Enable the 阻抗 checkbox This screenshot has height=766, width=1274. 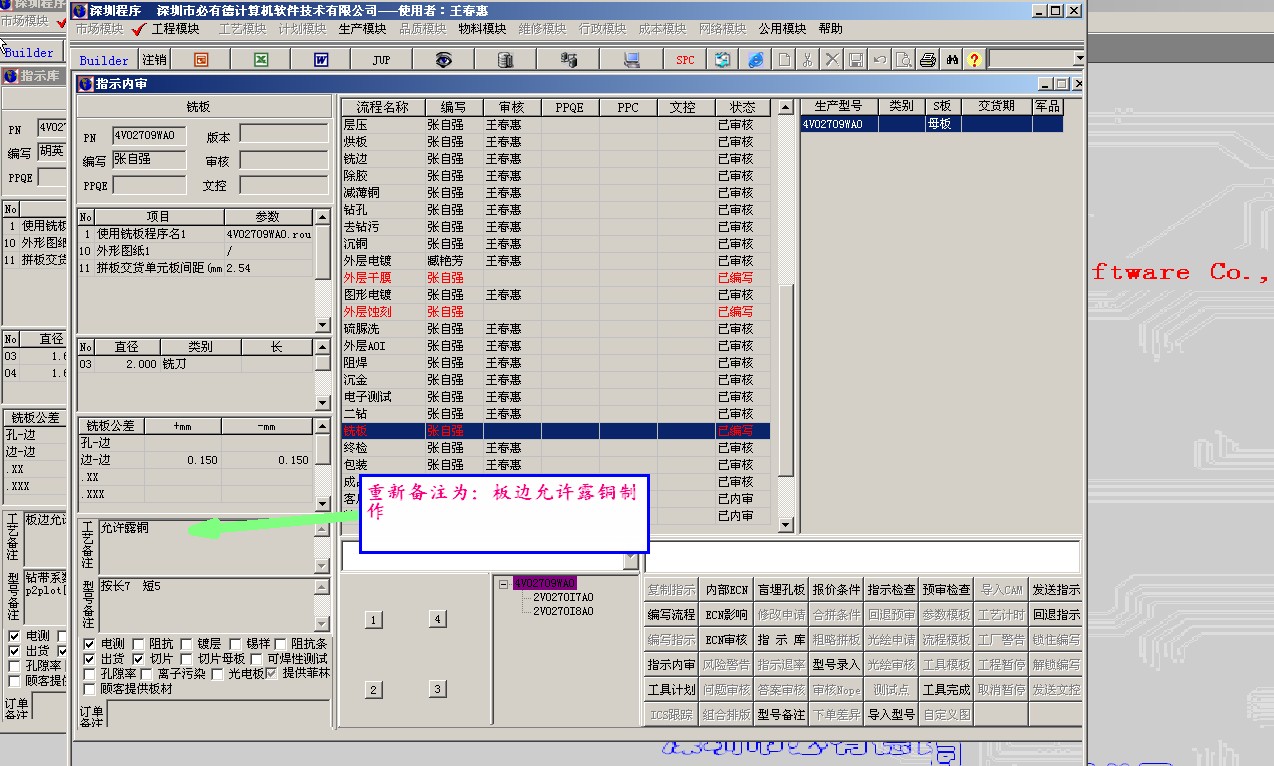coord(138,645)
